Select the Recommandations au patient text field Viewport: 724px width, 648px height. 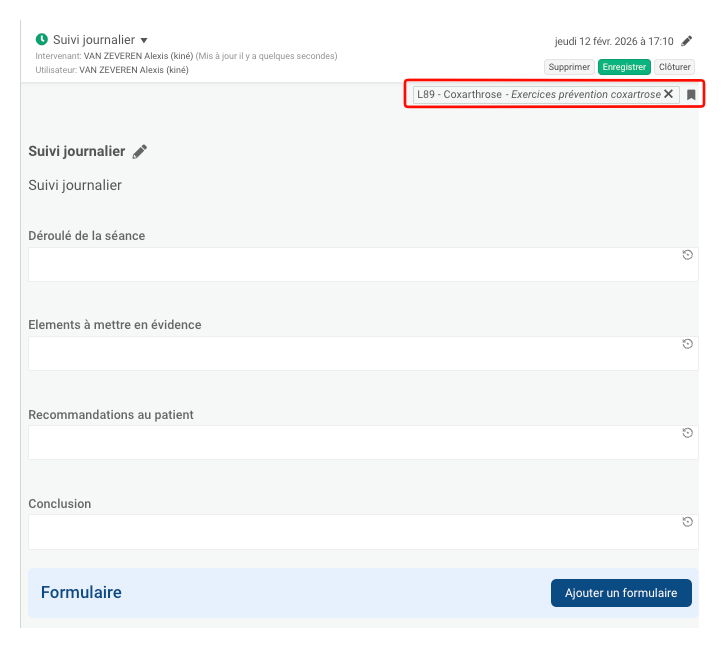350,443
